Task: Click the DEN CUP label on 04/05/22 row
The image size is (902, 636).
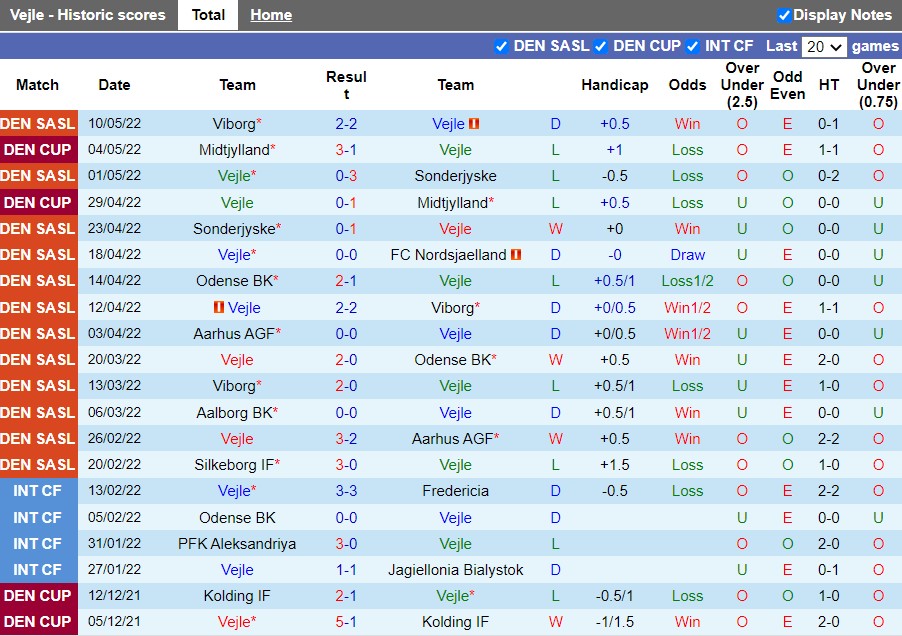Action: 38,150
